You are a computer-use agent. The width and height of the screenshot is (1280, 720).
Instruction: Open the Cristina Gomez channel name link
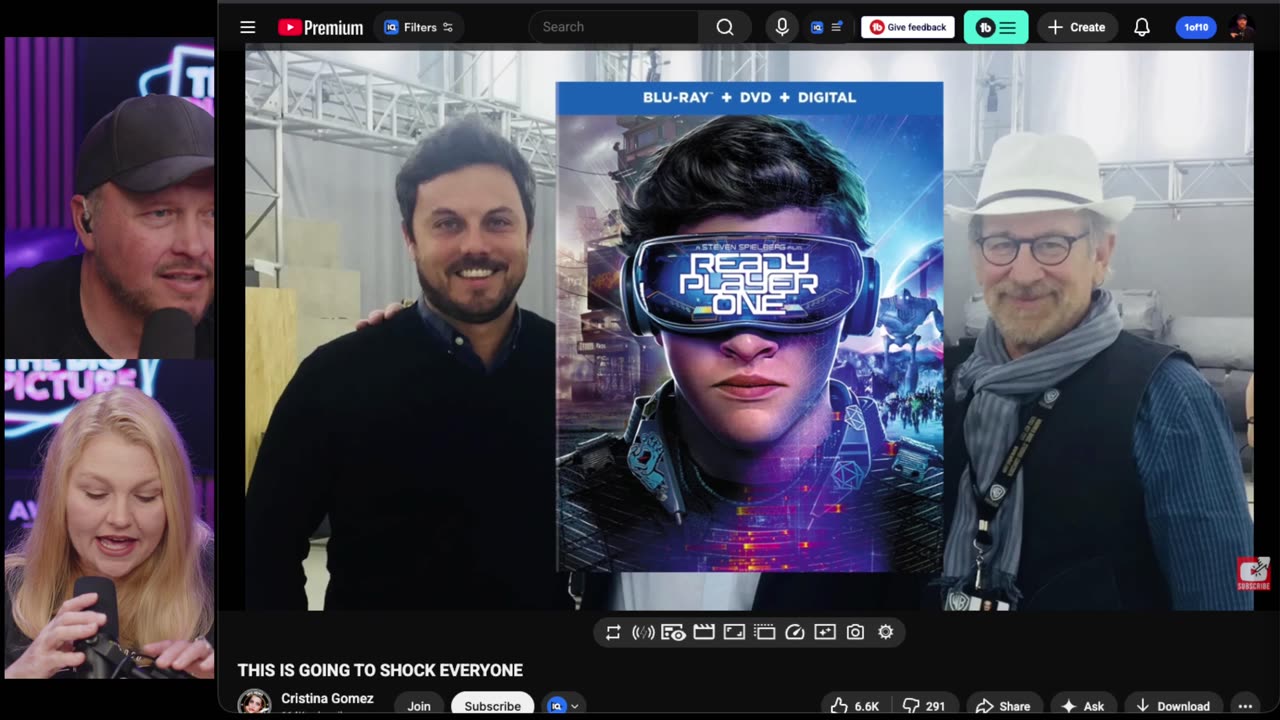click(x=327, y=698)
